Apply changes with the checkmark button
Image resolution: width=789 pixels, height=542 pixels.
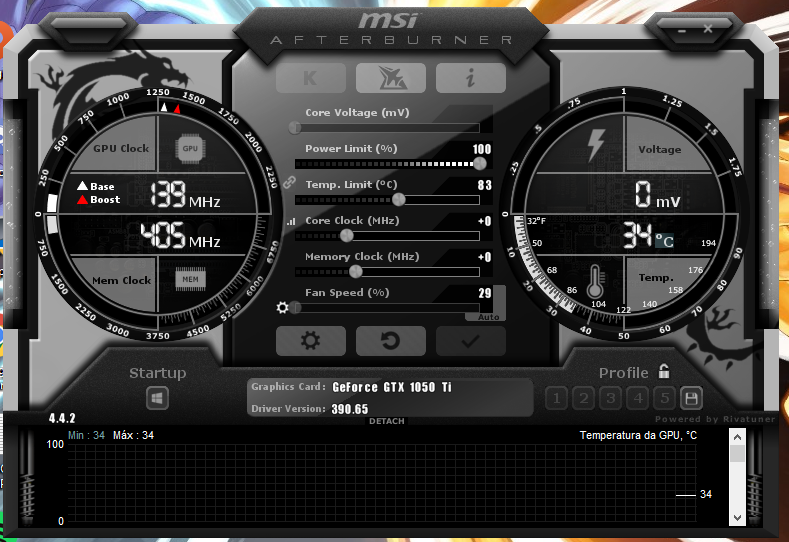[470, 341]
